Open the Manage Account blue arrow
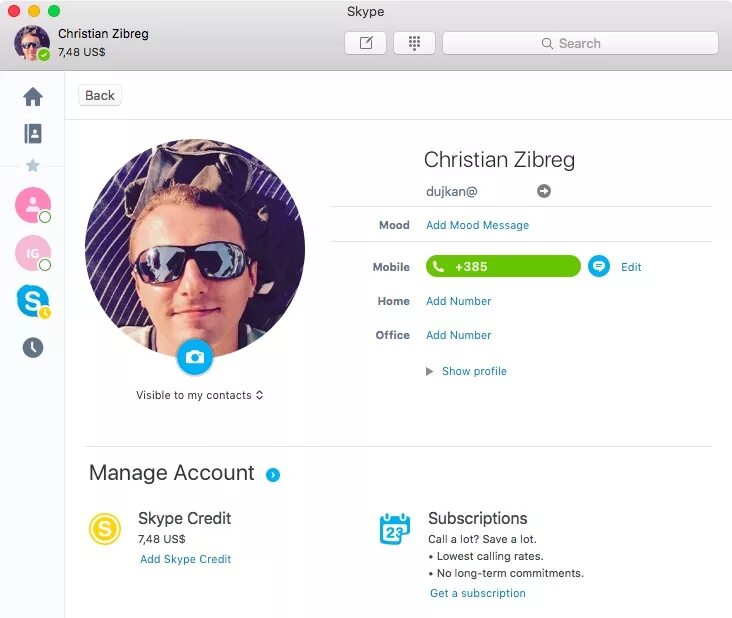Screen dimensions: 732x618 (x=273, y=475)
